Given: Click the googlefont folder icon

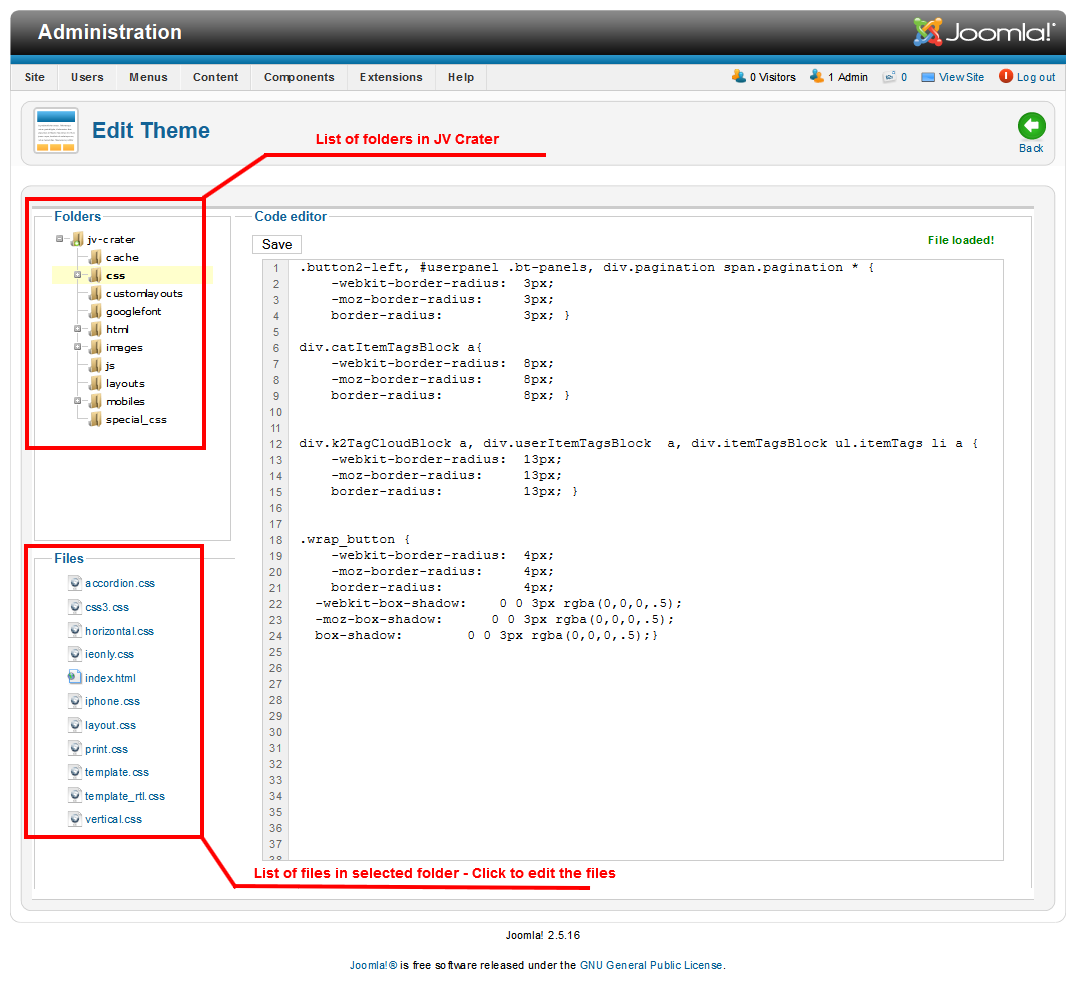Looking at the screenshot, I should [x=95, y=312].
